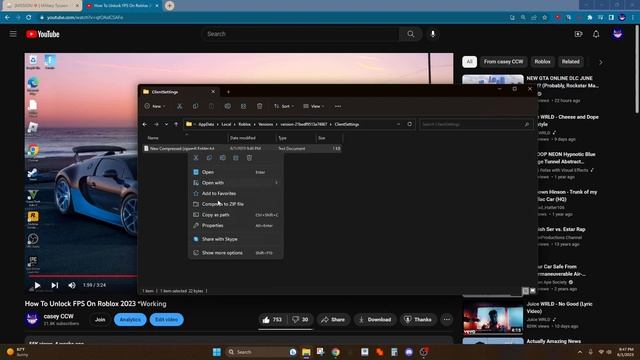This screenshot has width=640, height=360.
Task: Click the Delete trash icon in context menu
Action: 249,158
